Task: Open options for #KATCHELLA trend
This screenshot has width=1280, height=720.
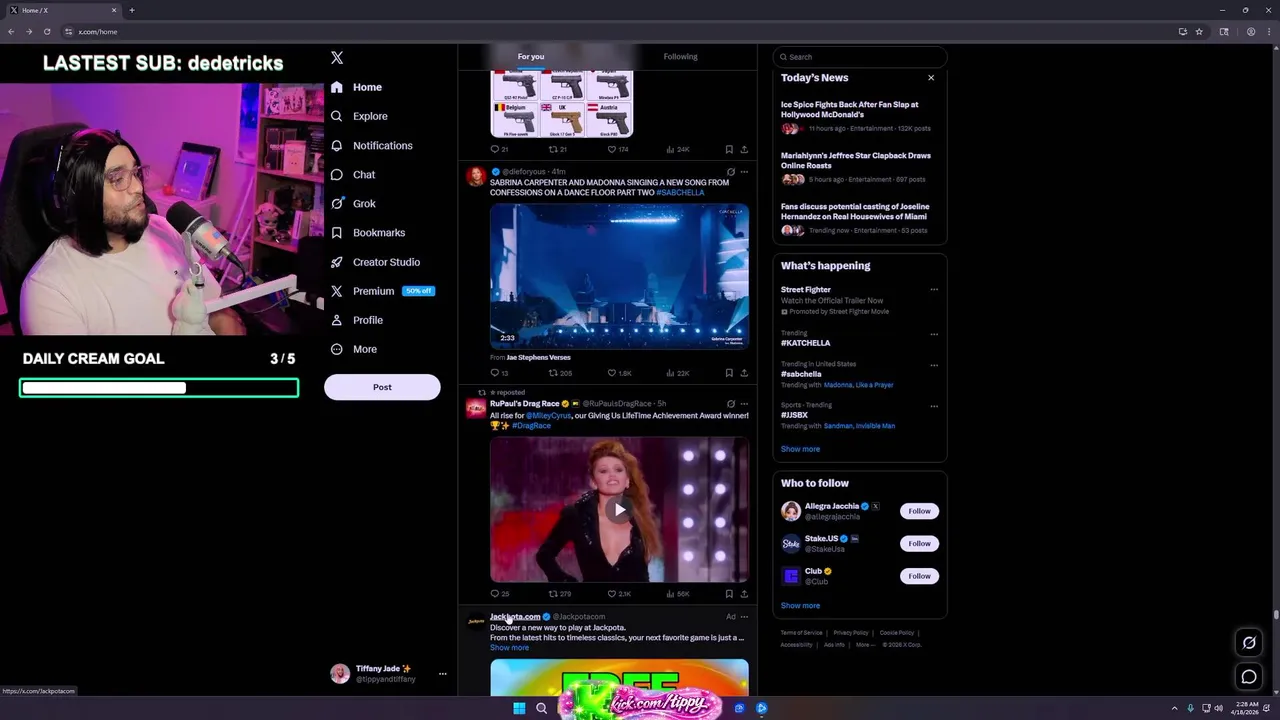Action: [934, 334]
